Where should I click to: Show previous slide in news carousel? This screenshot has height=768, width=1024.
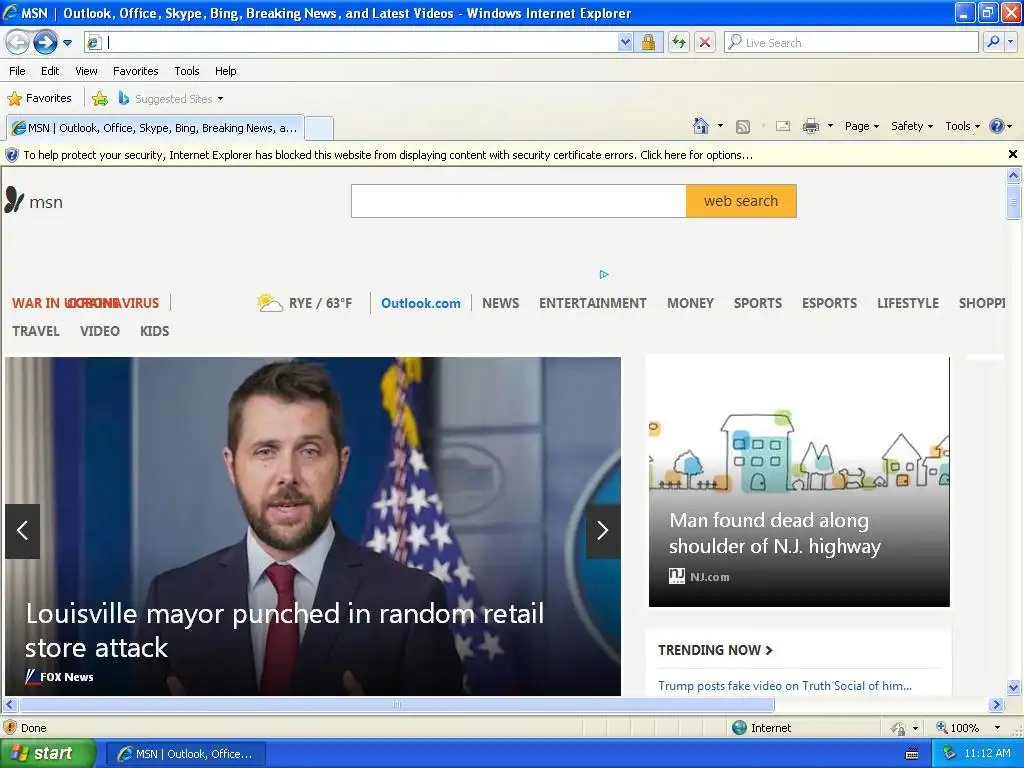pyautogui.click(x=22, y=531)
